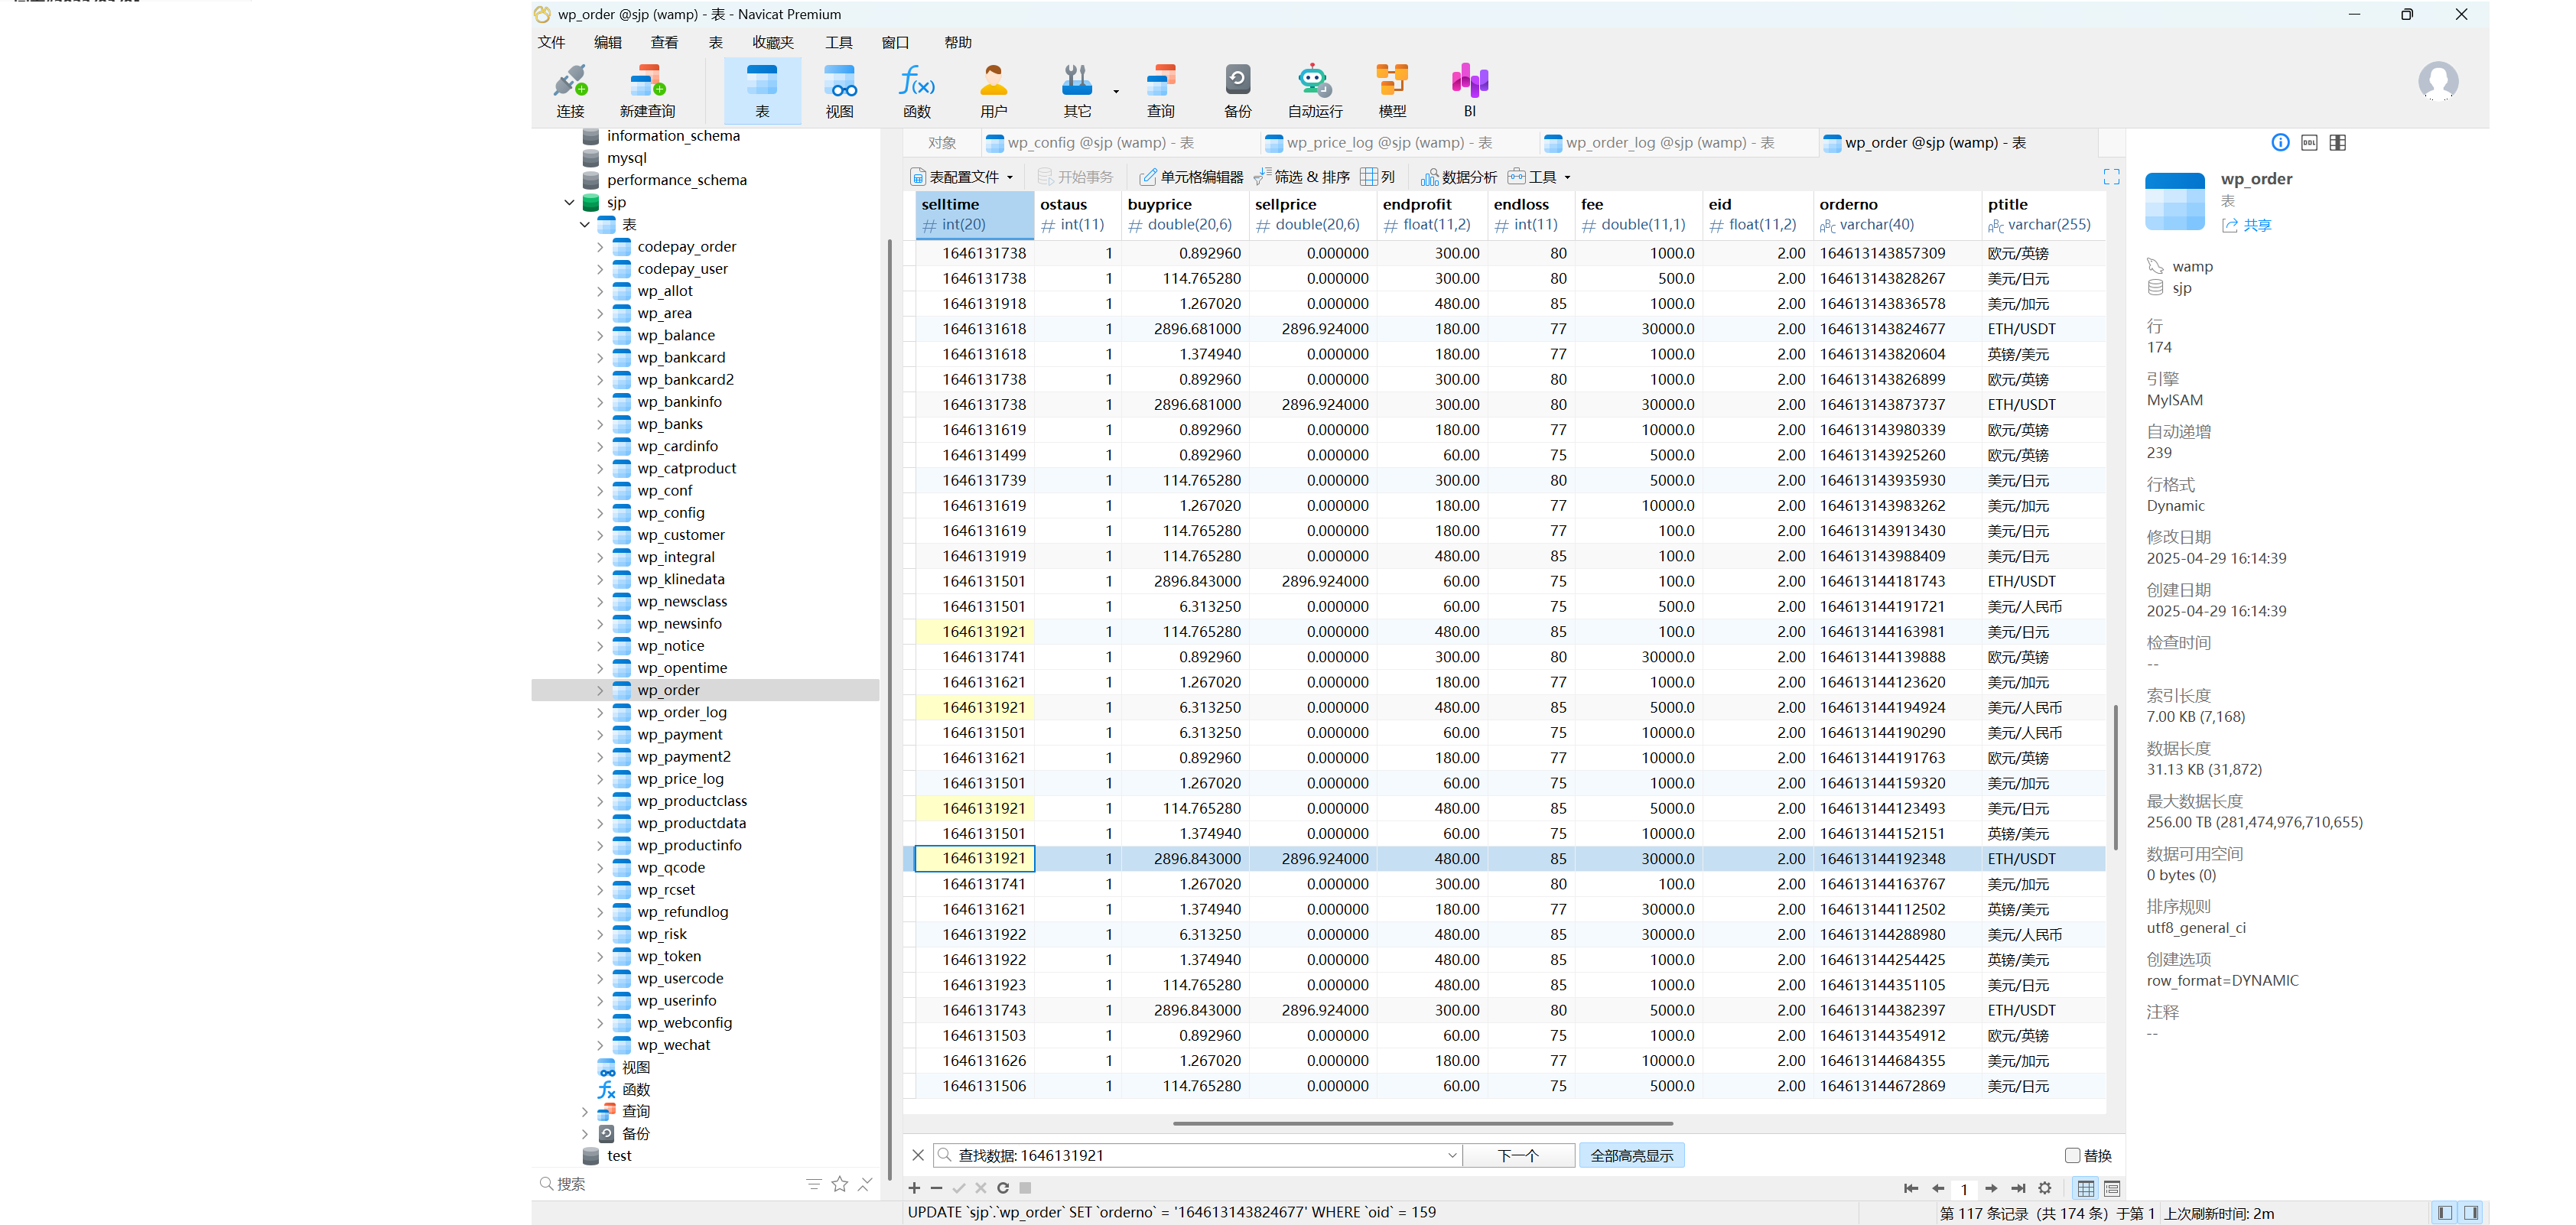This screenshot has width=2576, height=1225.
Task: Click the refresh records icon
Action: 1003,1188
